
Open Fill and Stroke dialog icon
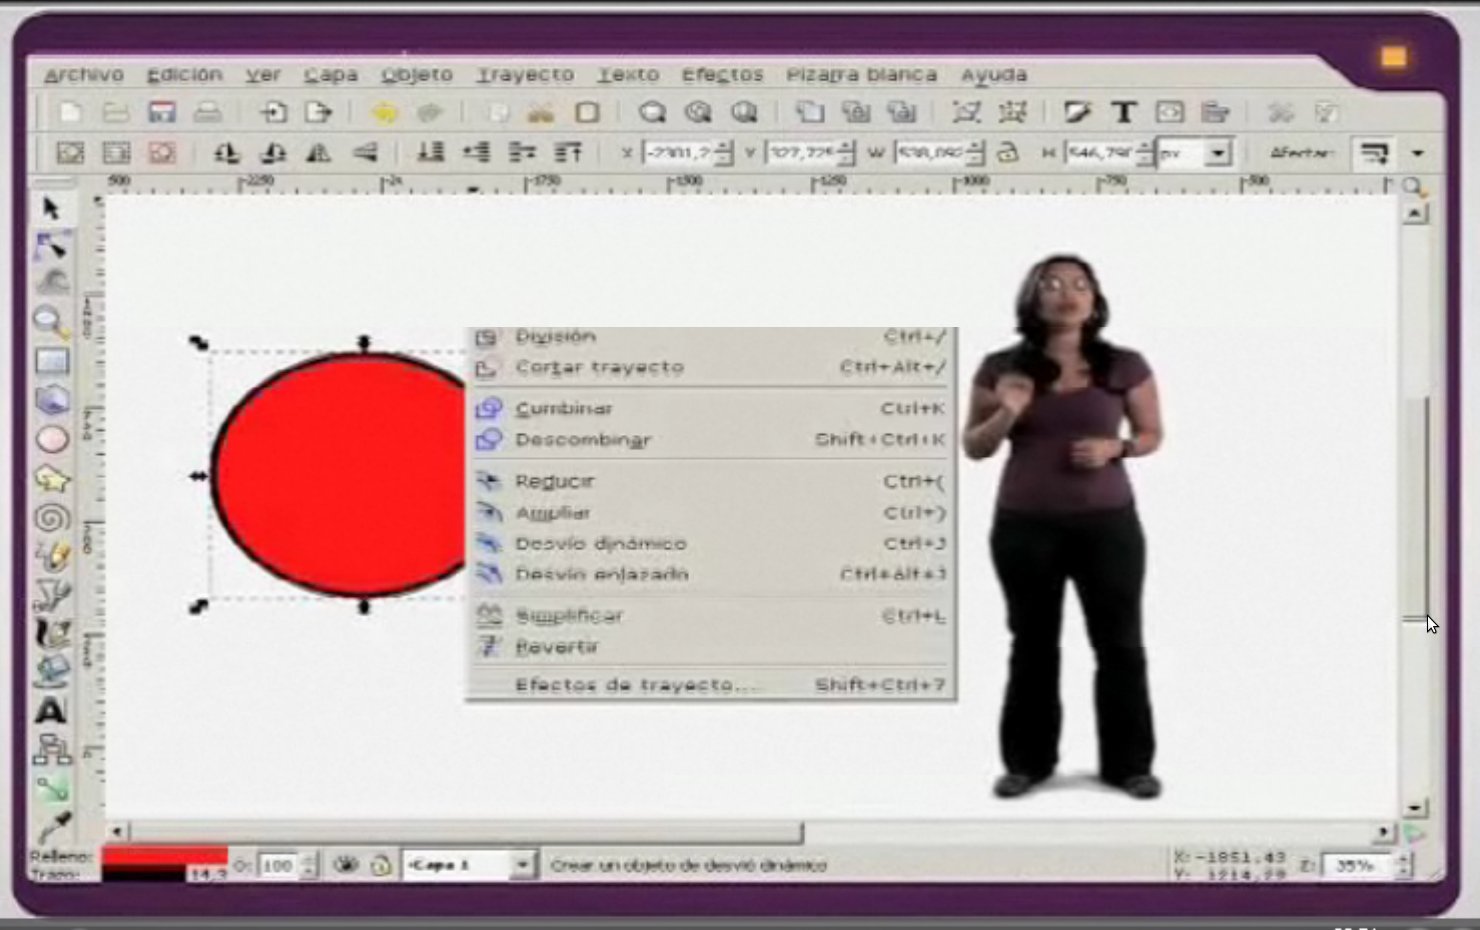1077,112
